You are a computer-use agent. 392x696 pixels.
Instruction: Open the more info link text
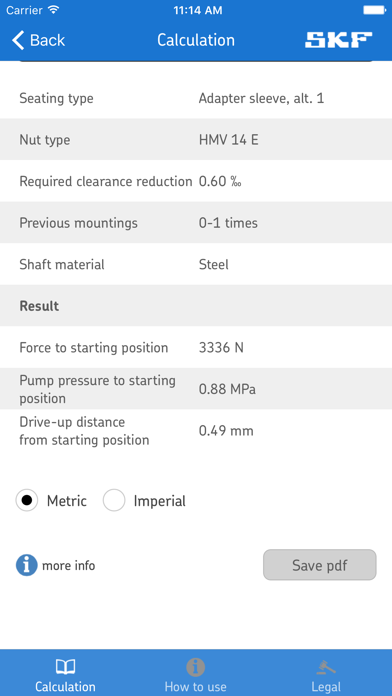pos(69,566)
